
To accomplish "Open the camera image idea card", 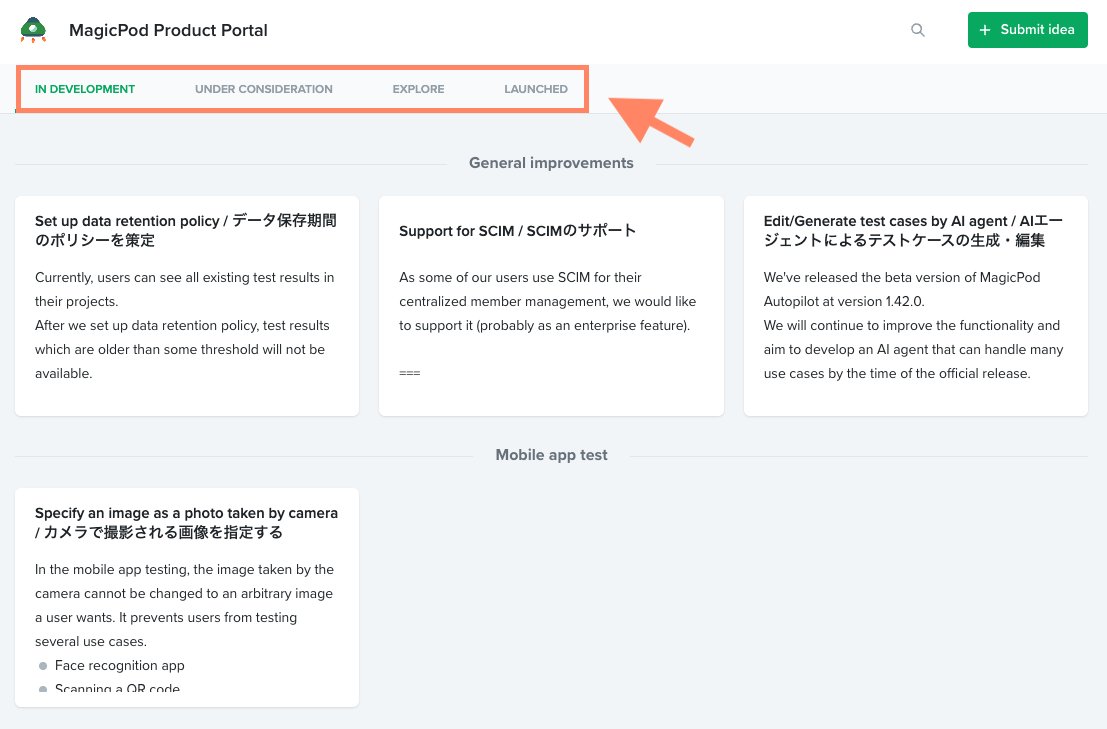I will 186,596.
